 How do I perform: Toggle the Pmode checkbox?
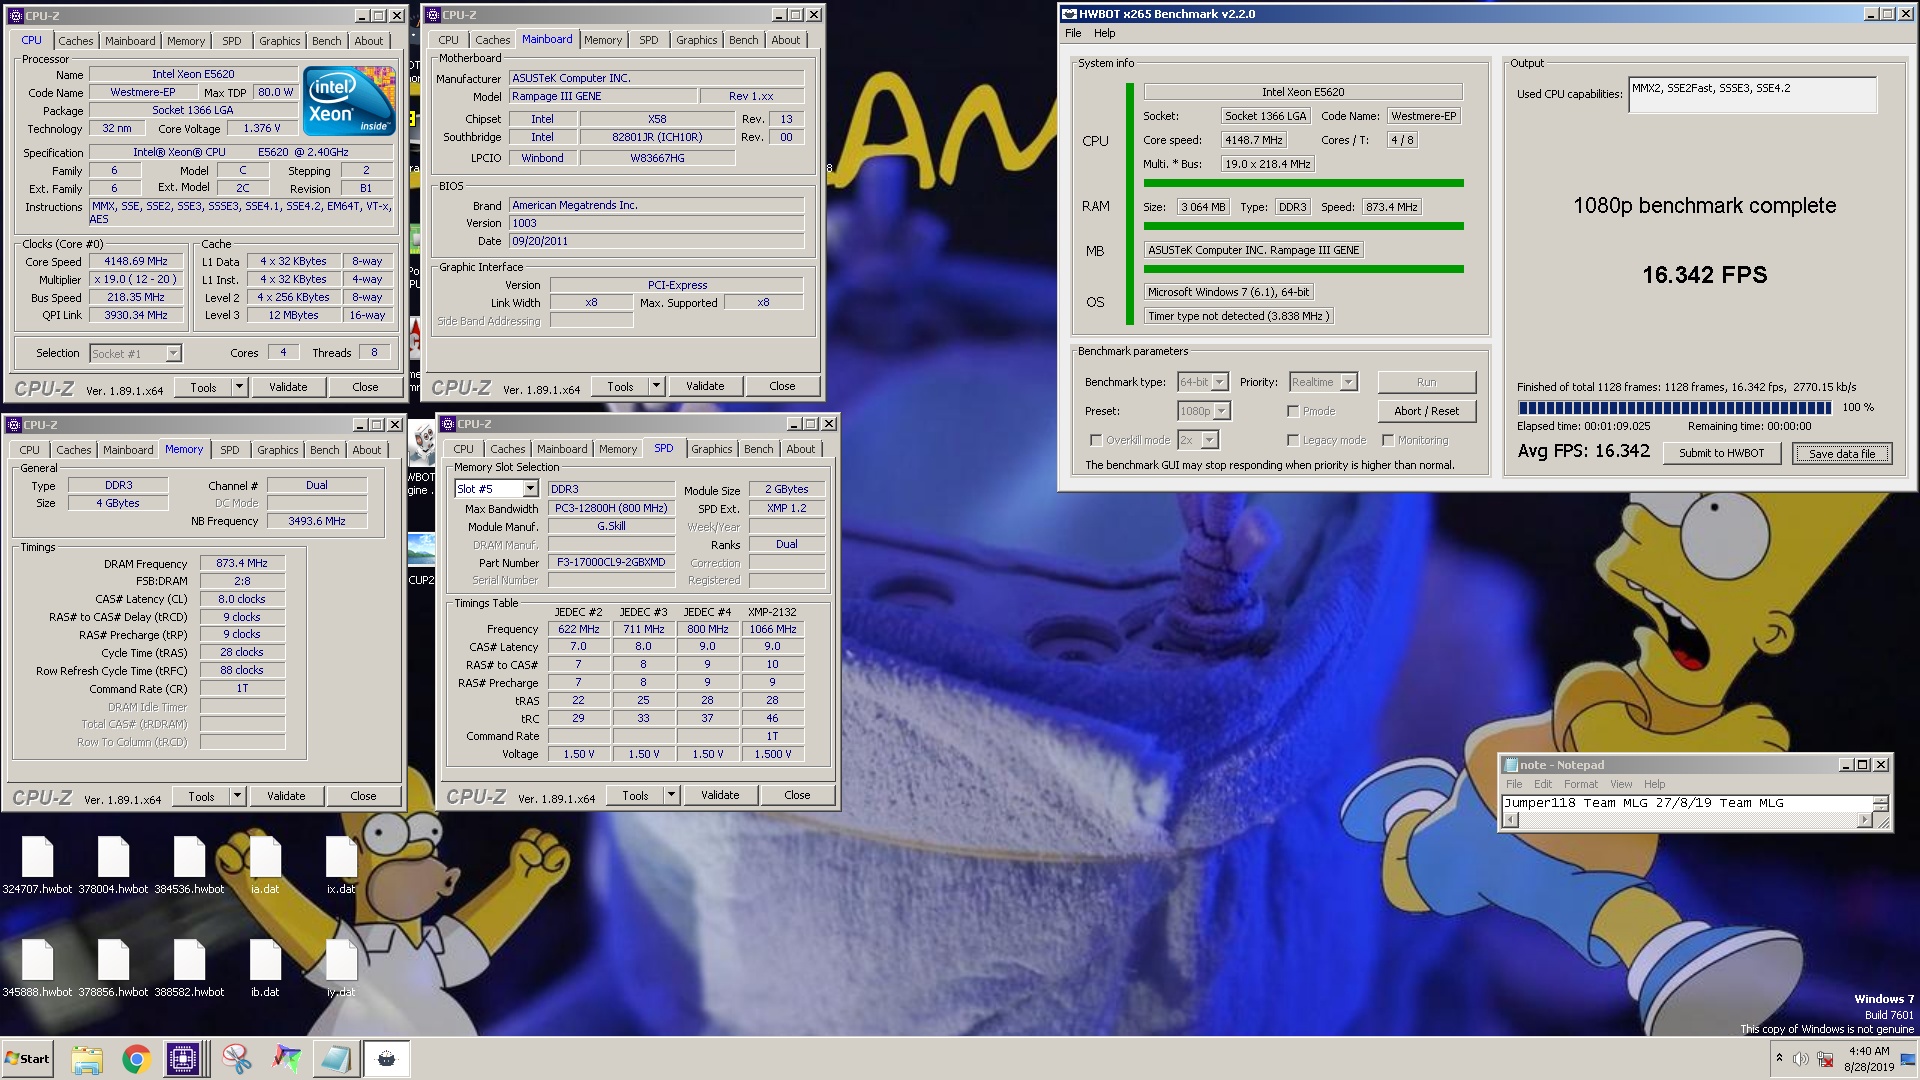pyautogui.click(x=1293, y=411)
